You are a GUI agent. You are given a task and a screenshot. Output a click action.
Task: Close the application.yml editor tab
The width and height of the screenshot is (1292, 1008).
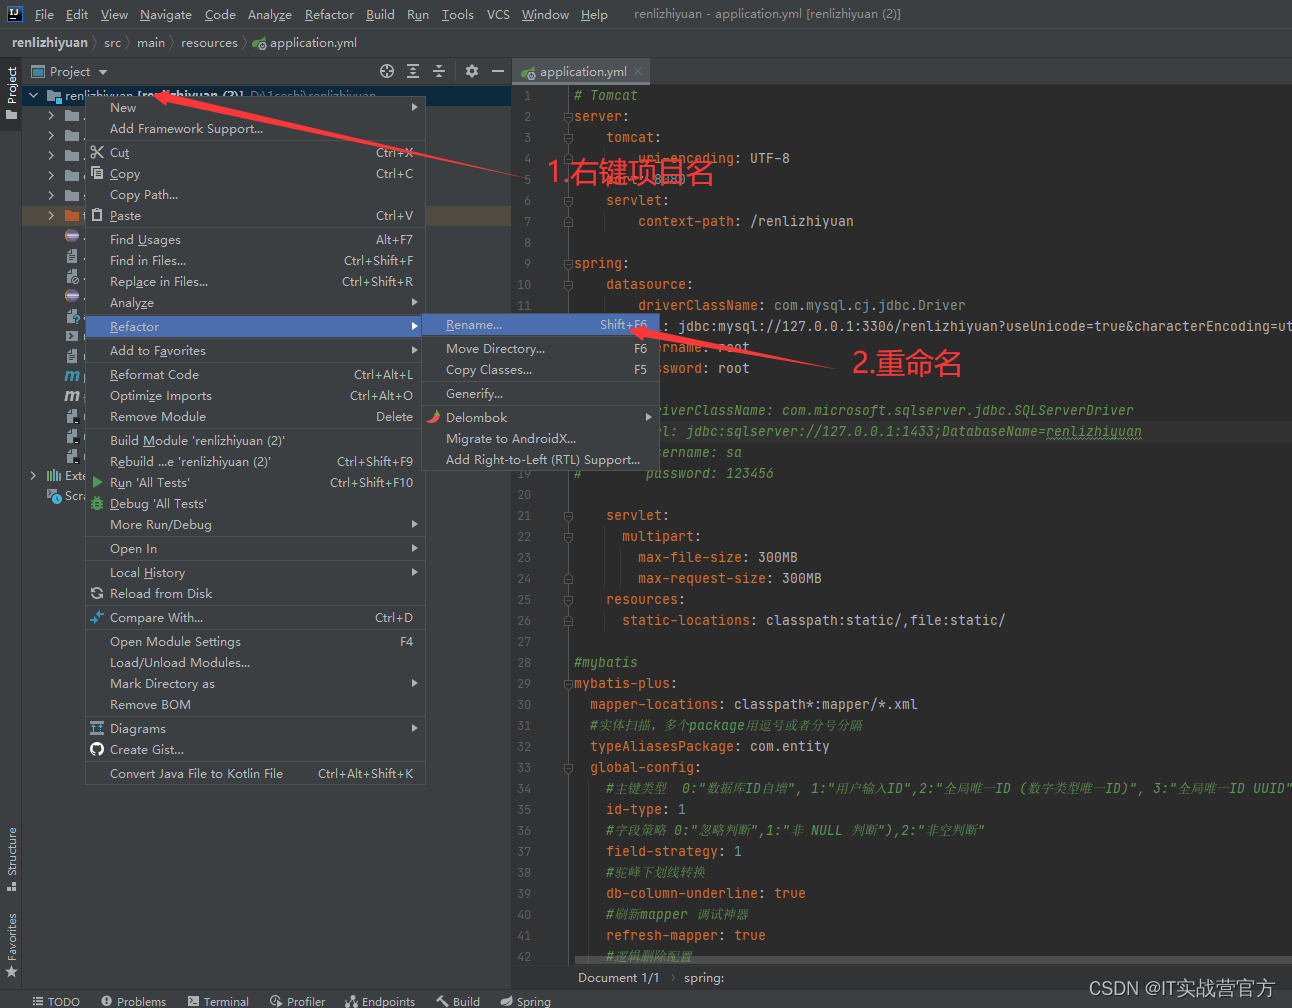click(638, 71)
